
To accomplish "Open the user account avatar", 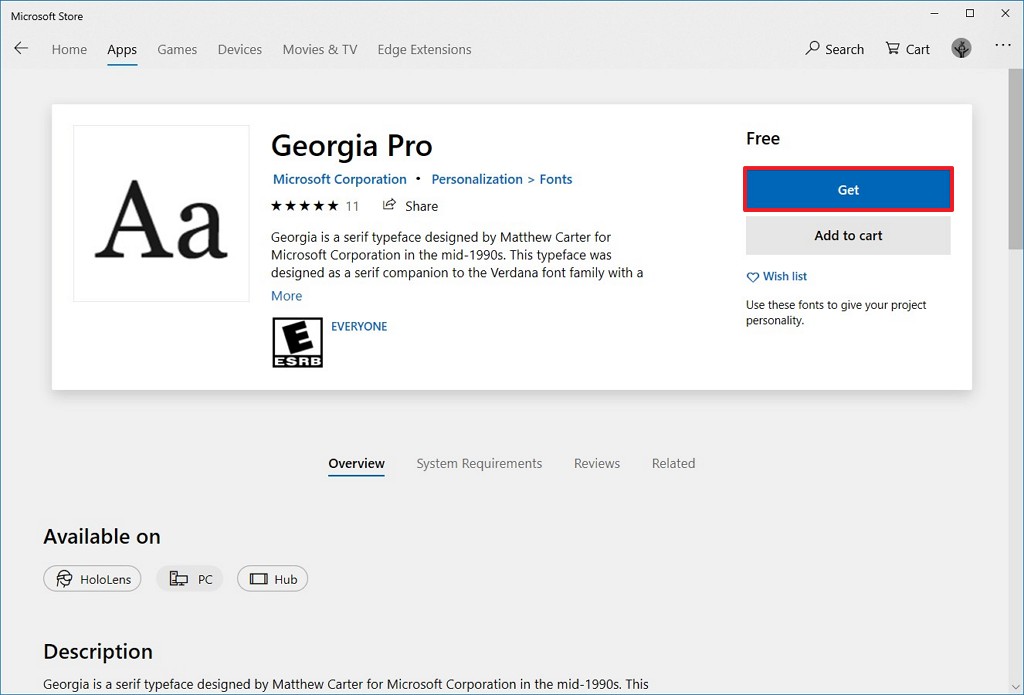I will pos(961,48).
